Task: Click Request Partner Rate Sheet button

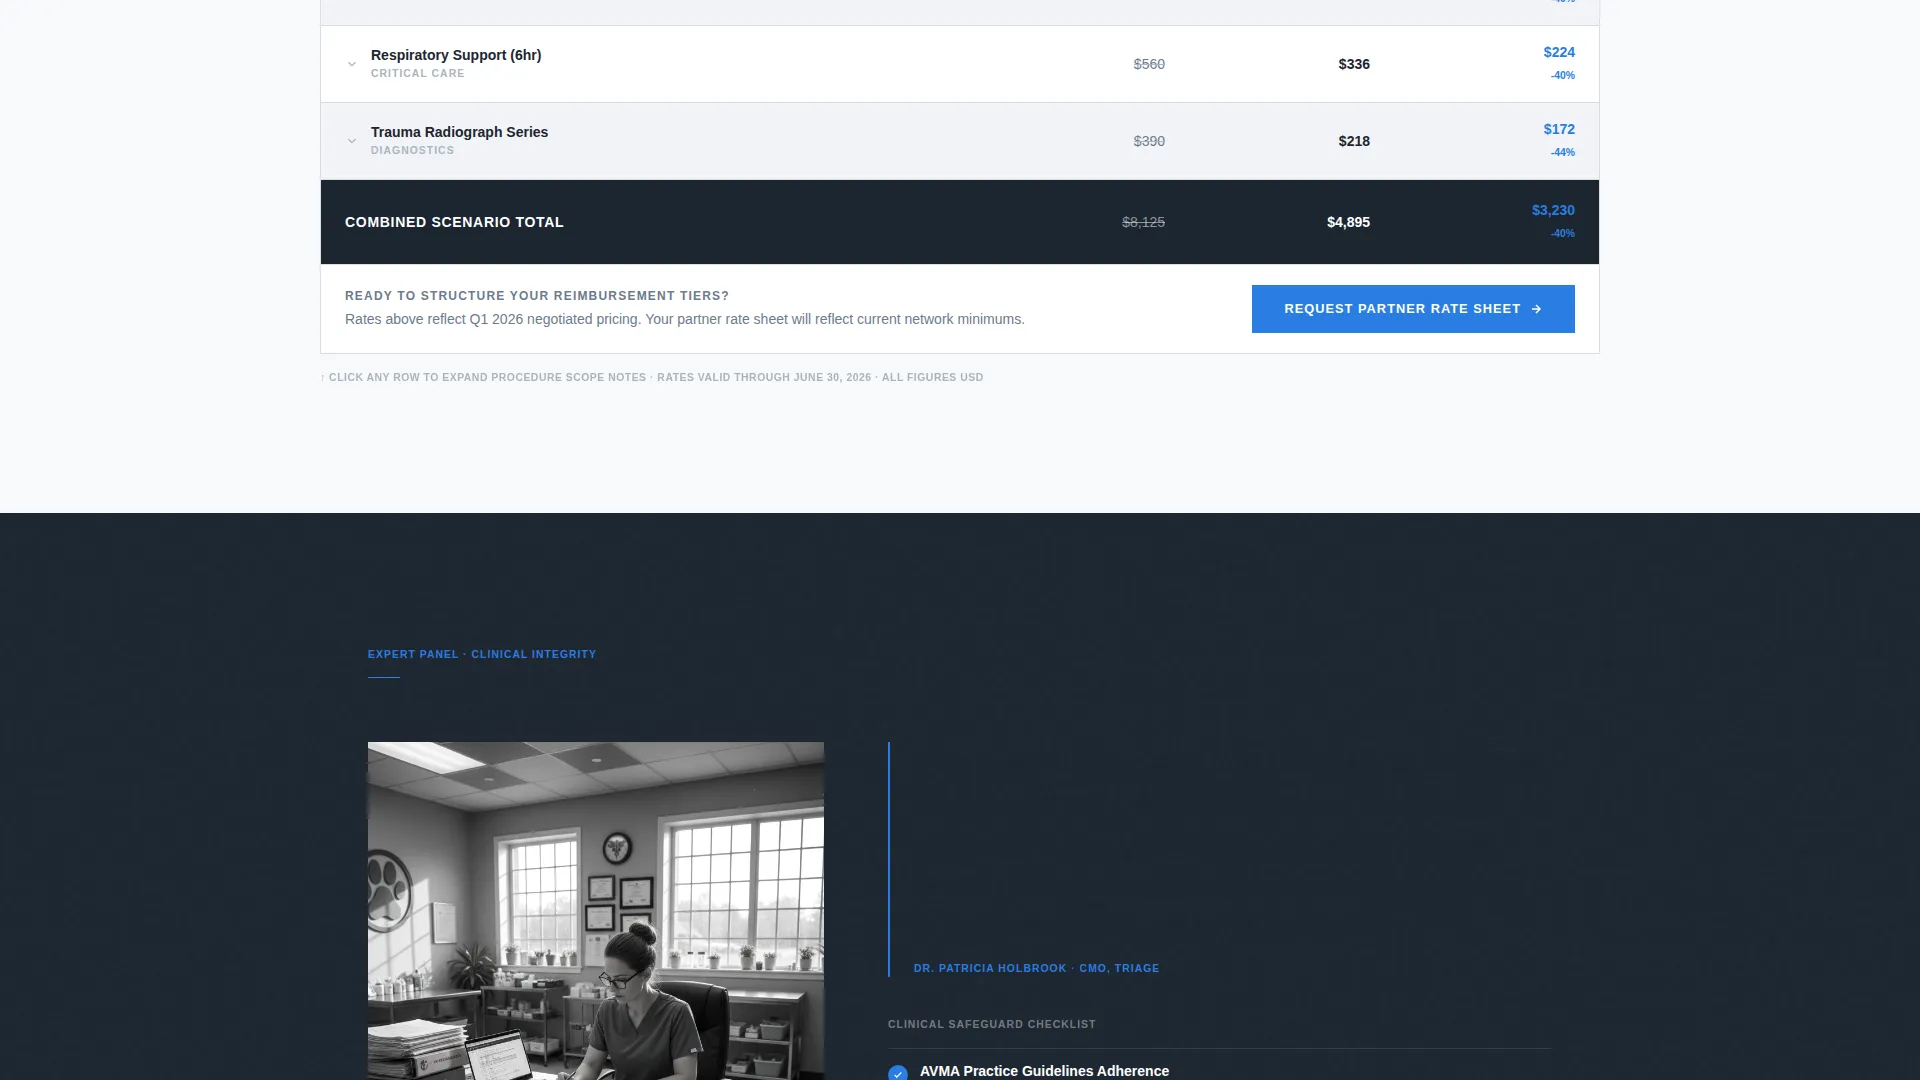Action: pos(1413,309)
